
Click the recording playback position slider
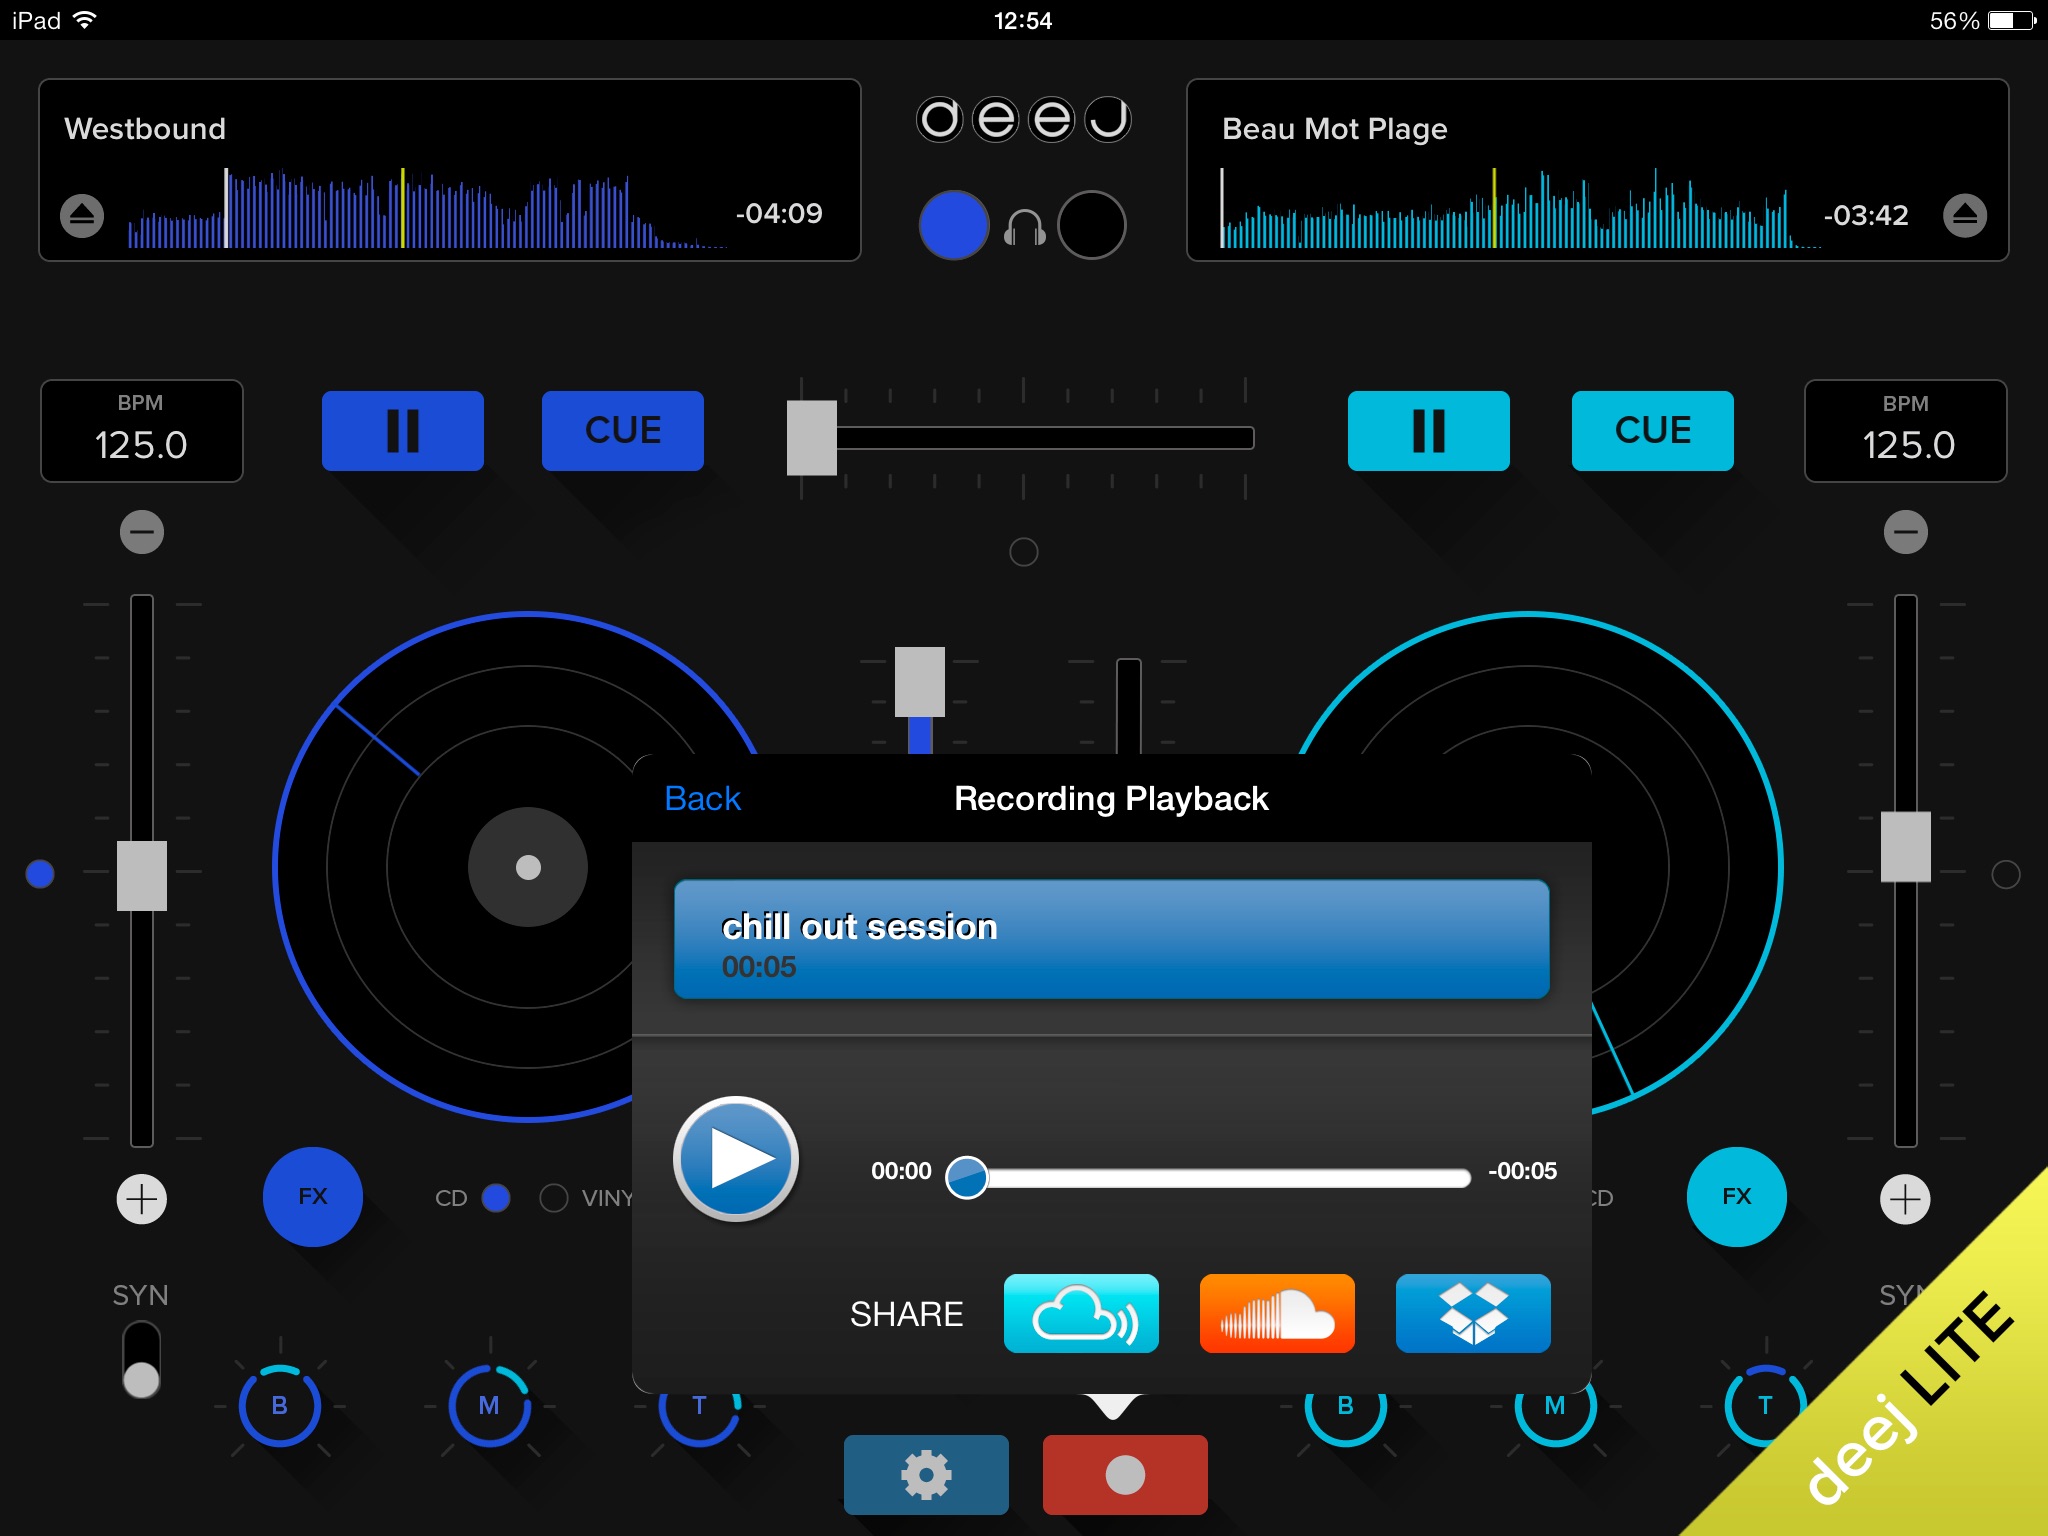pos(1210,1177)
